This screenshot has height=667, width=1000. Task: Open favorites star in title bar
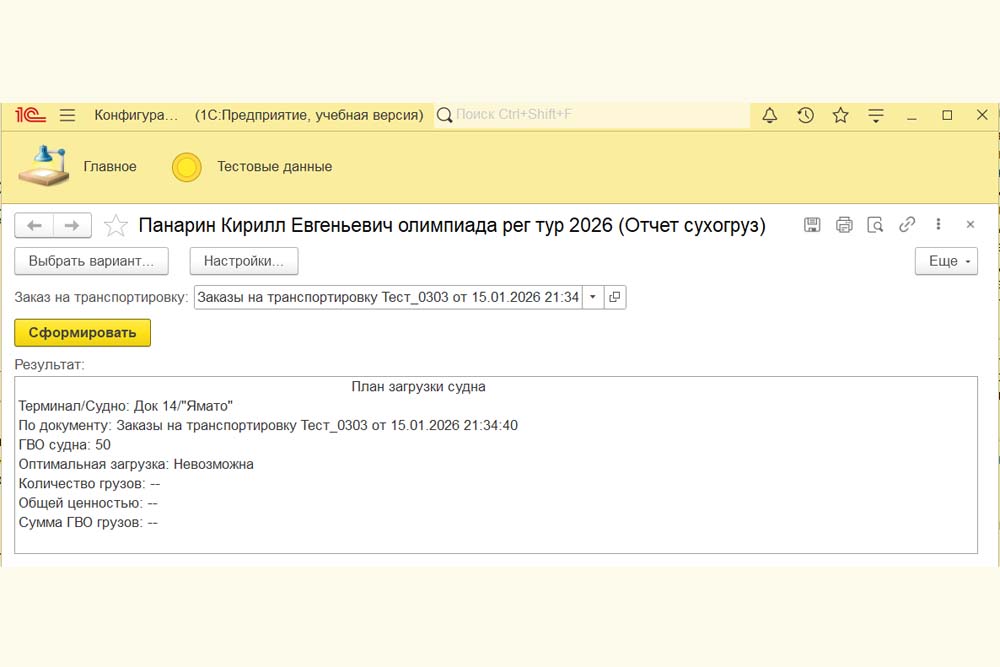coord(840,115)
